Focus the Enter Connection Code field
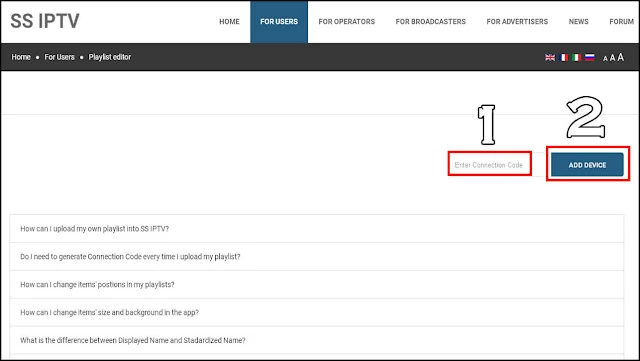Viewport: 640px width, 361px height. coord(490,165)
